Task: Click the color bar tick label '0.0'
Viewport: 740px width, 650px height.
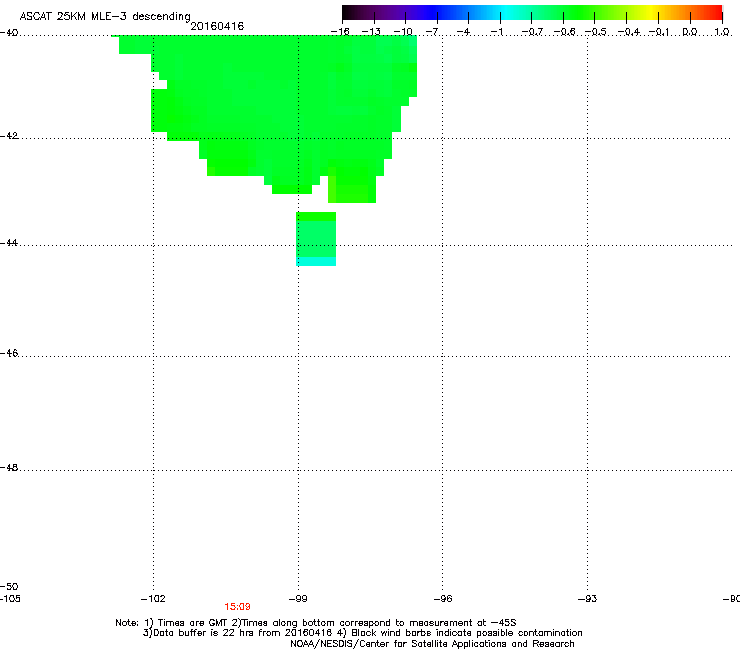Action: point(690,32)
